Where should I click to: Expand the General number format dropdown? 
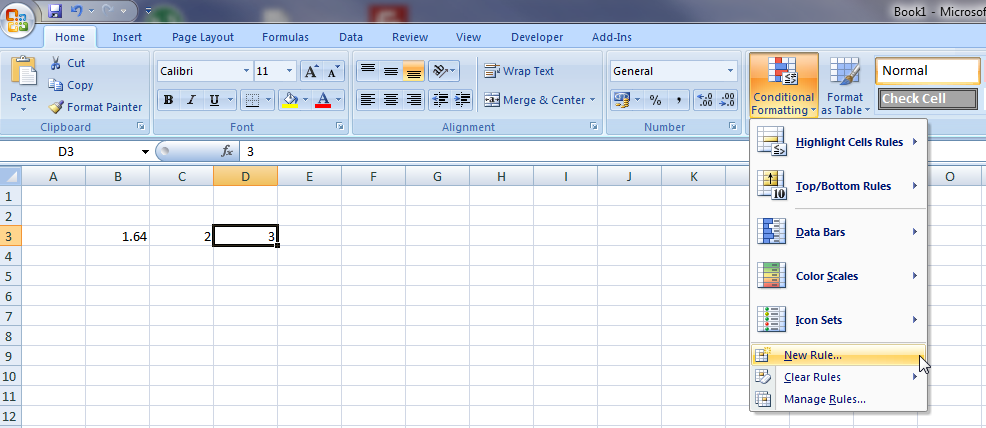[730, 71]
